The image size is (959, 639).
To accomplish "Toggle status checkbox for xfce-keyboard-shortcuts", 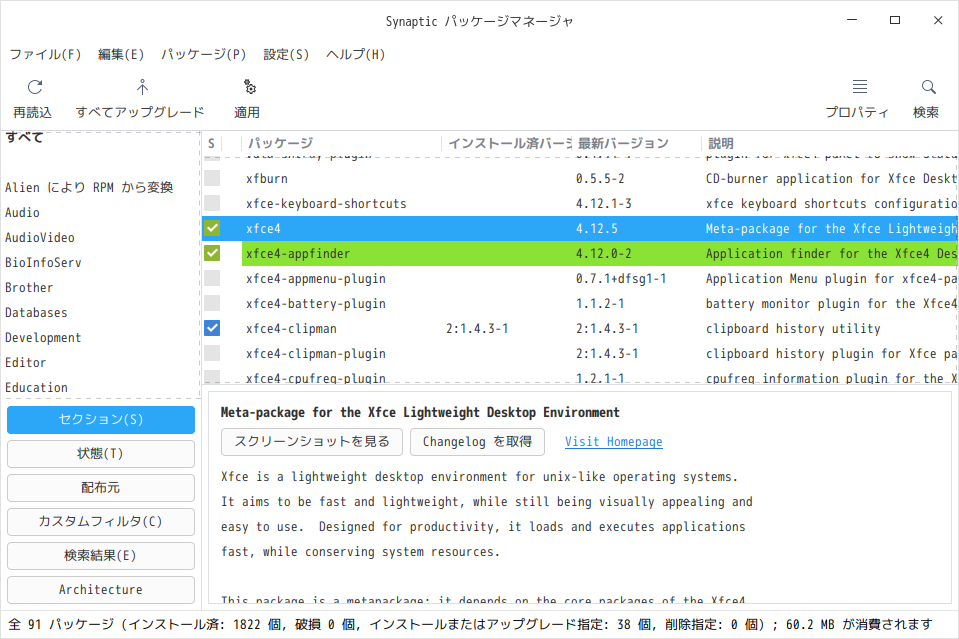I will point(212,203).
